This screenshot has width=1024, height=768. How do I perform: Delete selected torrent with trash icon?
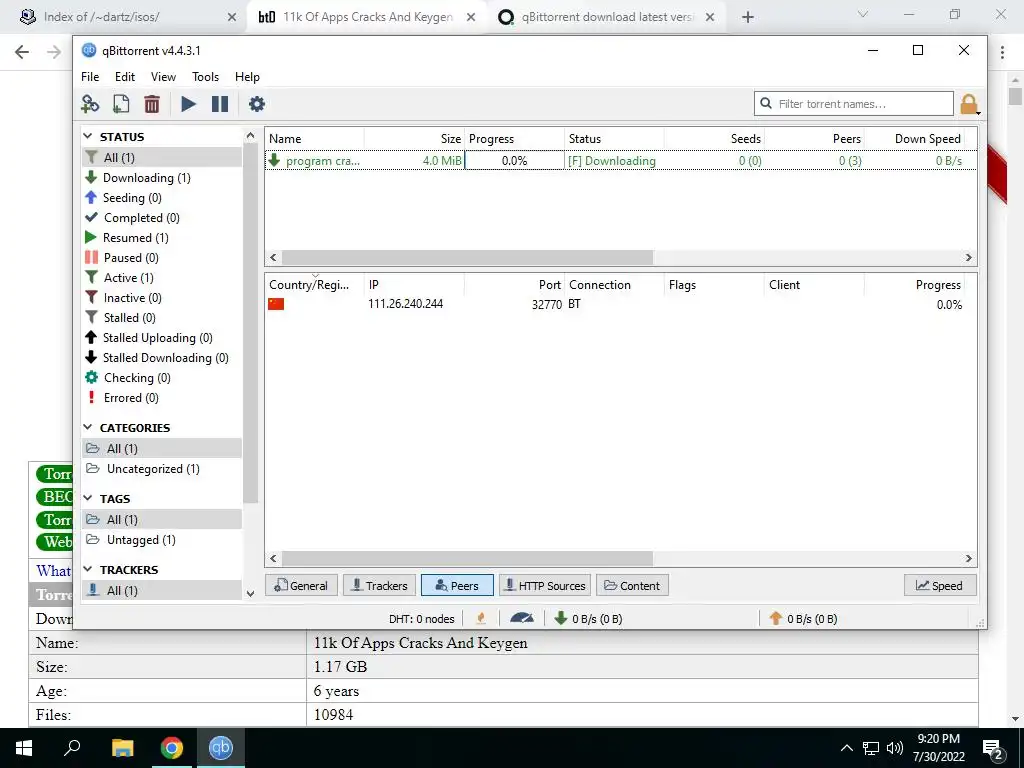[x=152, y=104]
